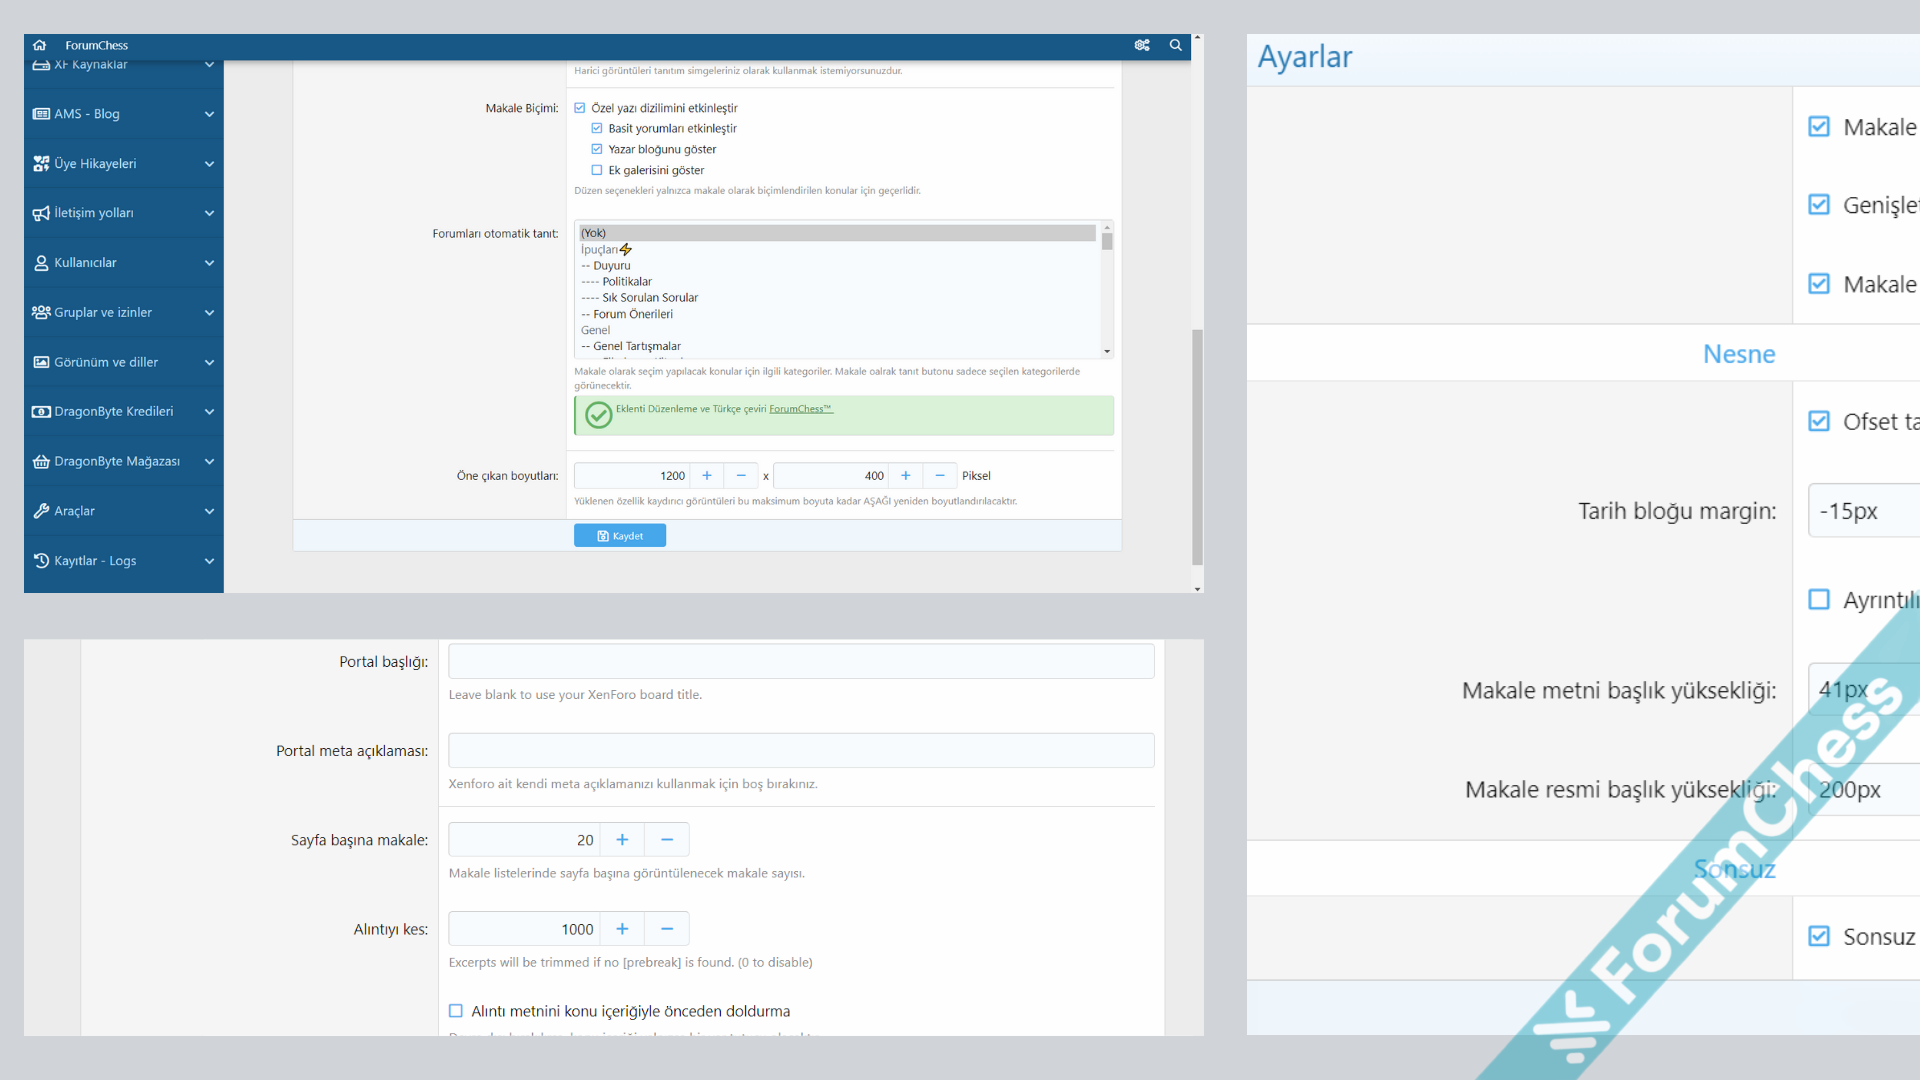Click the Kullanıcılar user icon

click(41, 263)
